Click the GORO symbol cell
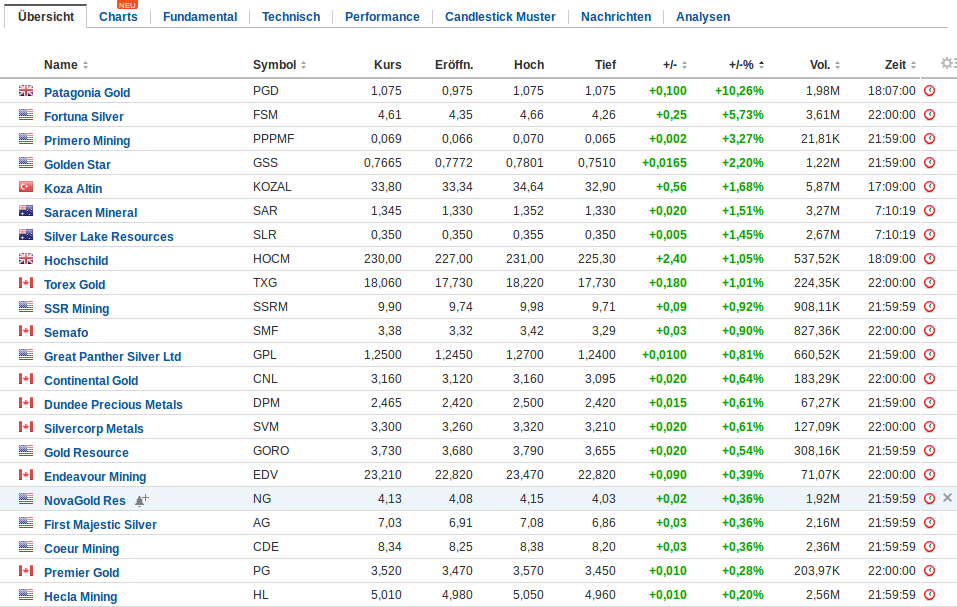Screen dimensions: 957x607 pyautogui.click(x=271, y=451)
